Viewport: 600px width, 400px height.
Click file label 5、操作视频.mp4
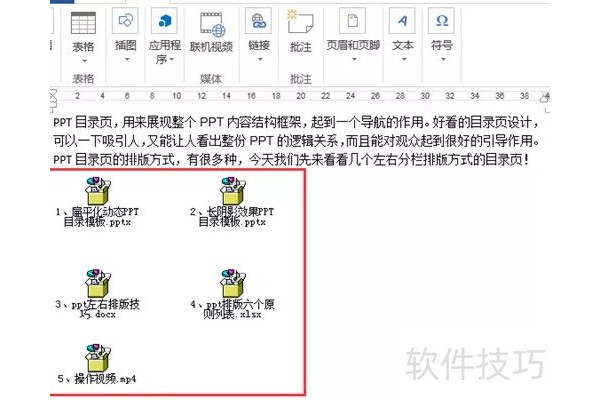click(97, 379)
